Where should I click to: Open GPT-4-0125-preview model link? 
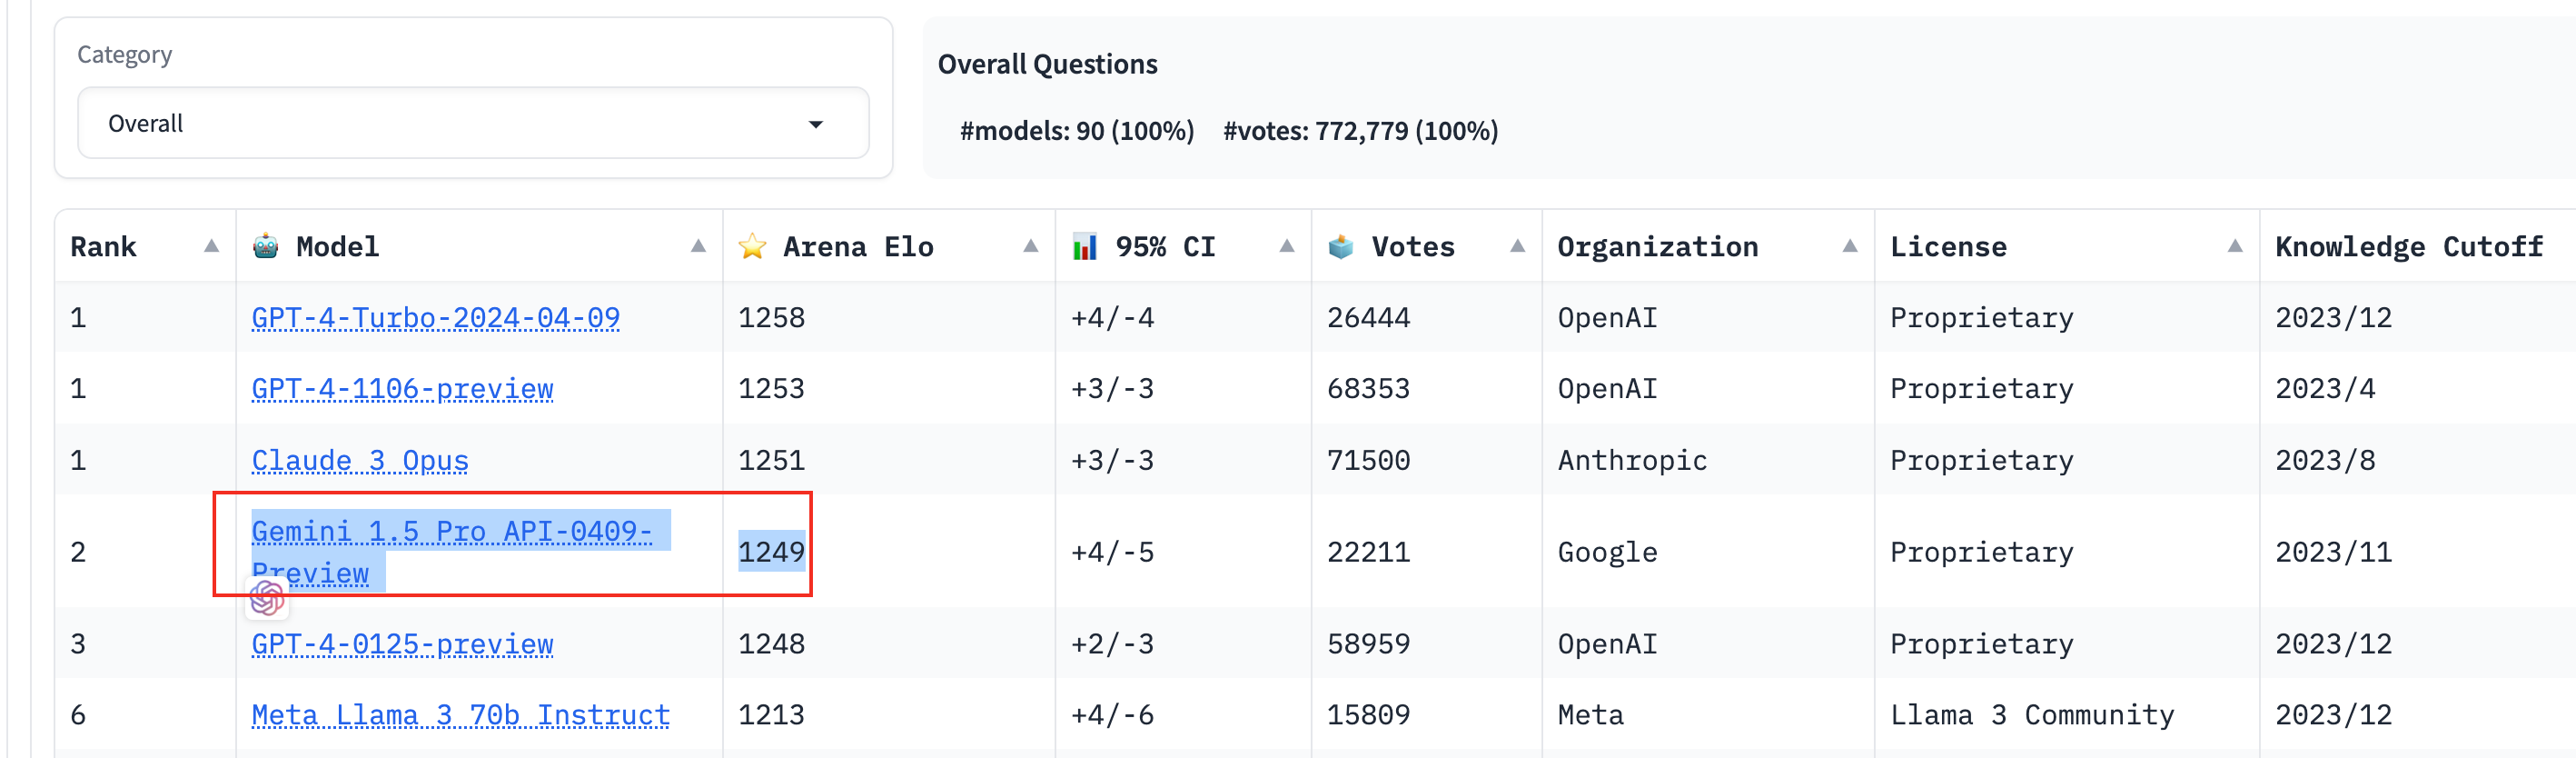pos(402,644)
